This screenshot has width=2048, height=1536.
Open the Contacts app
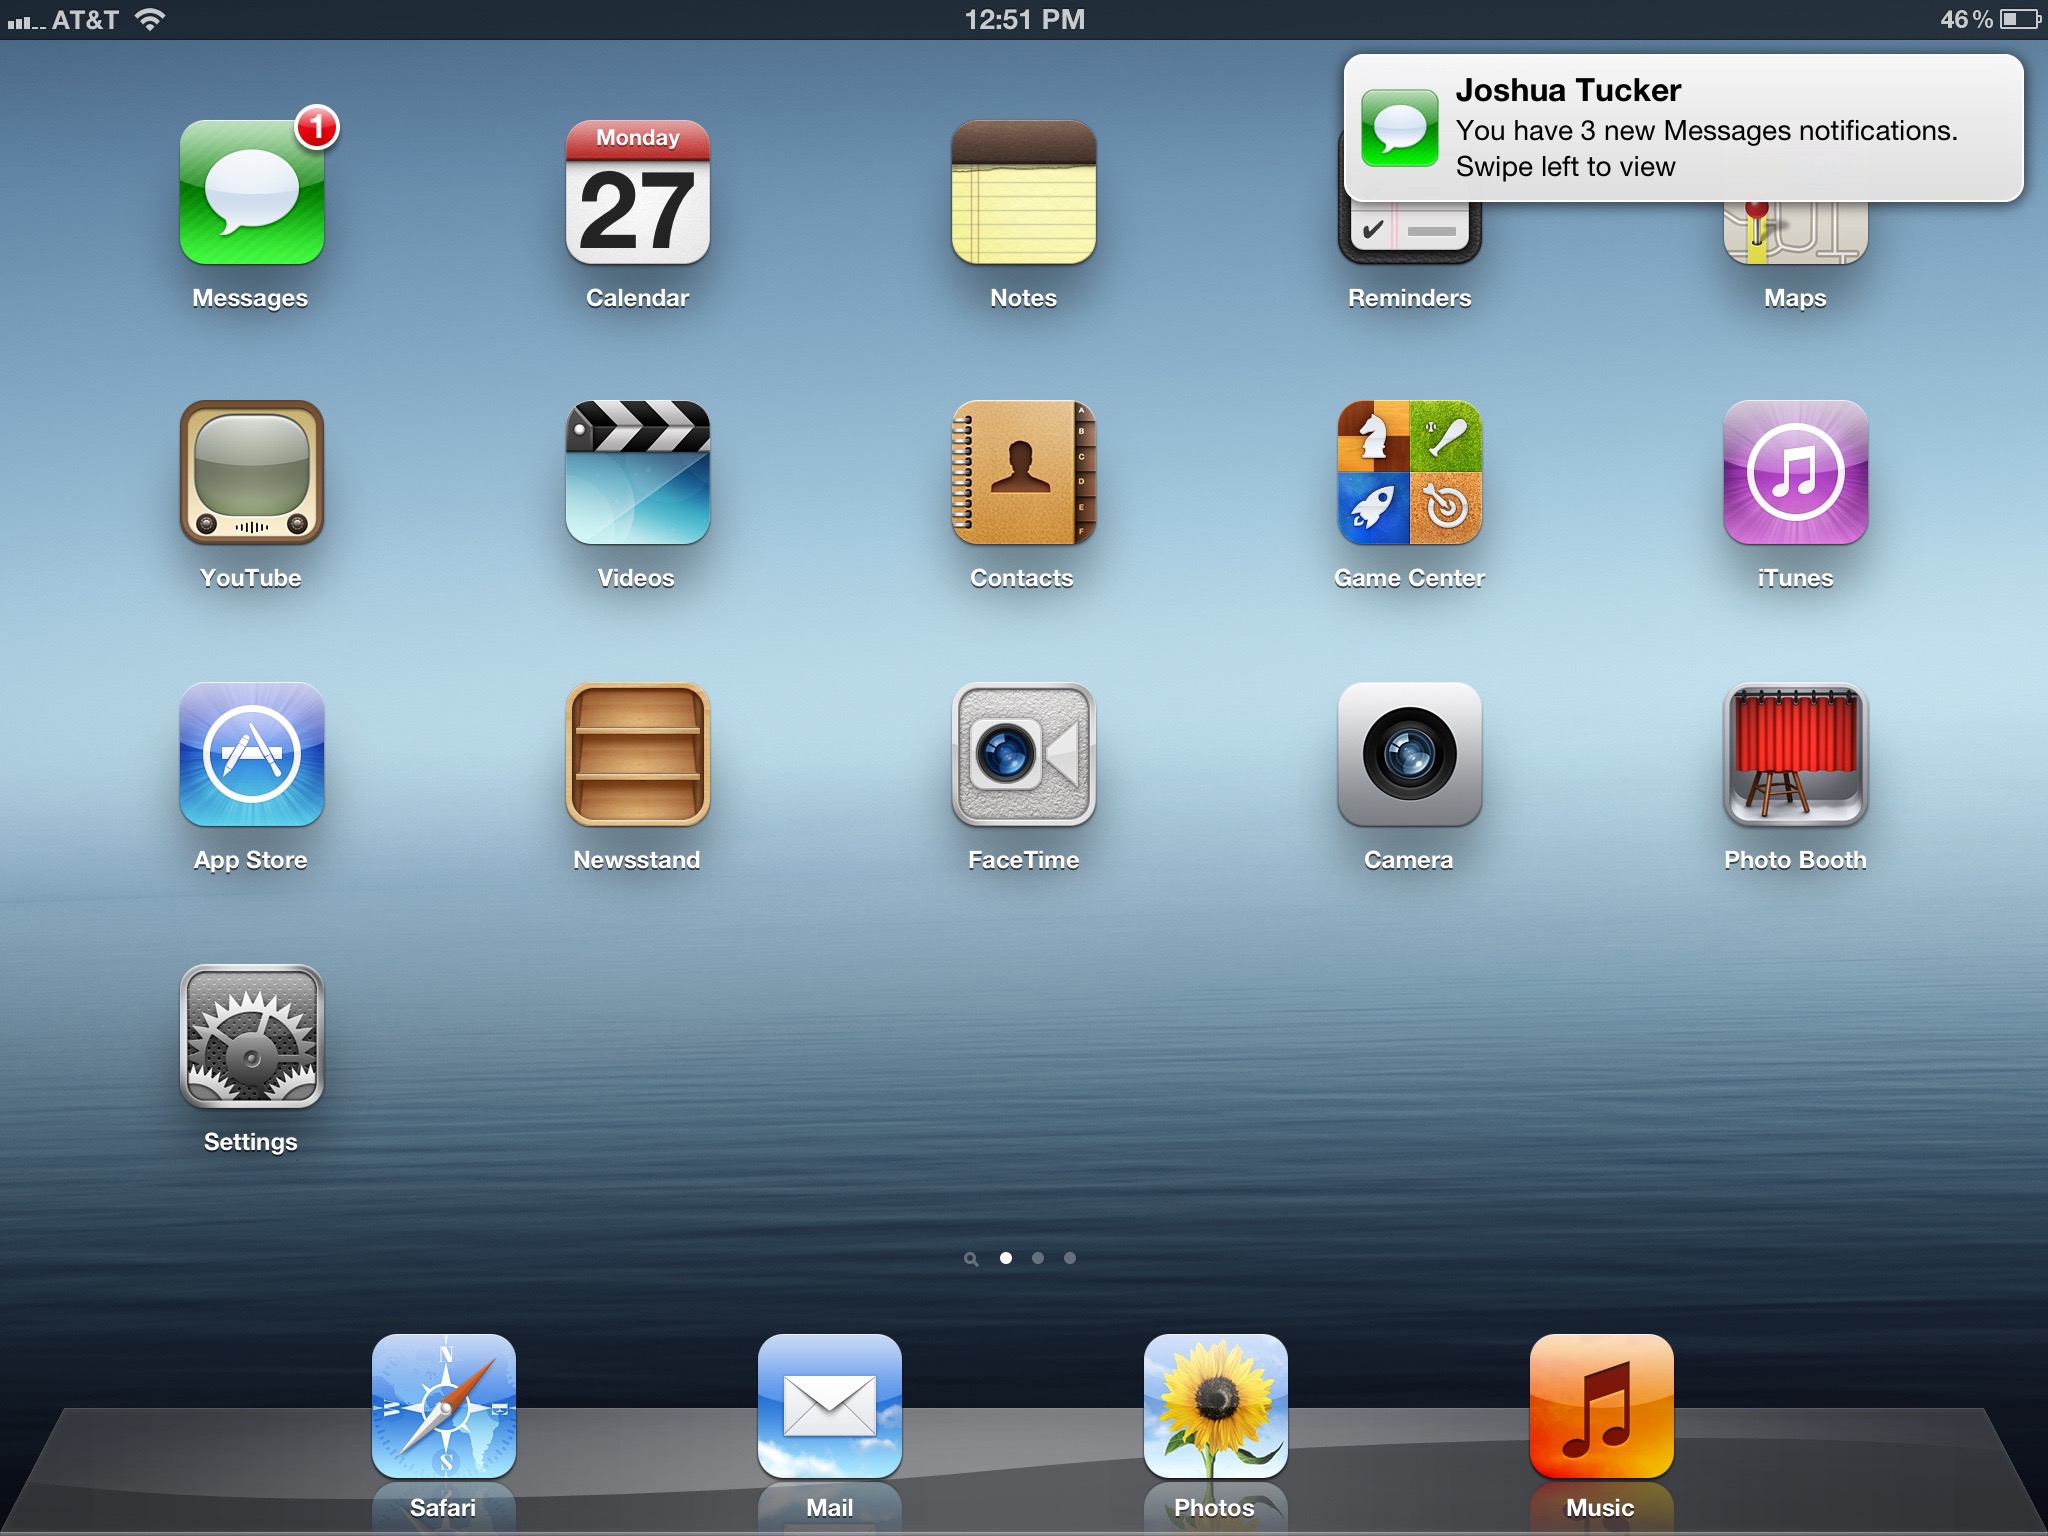click(1023, 473)
